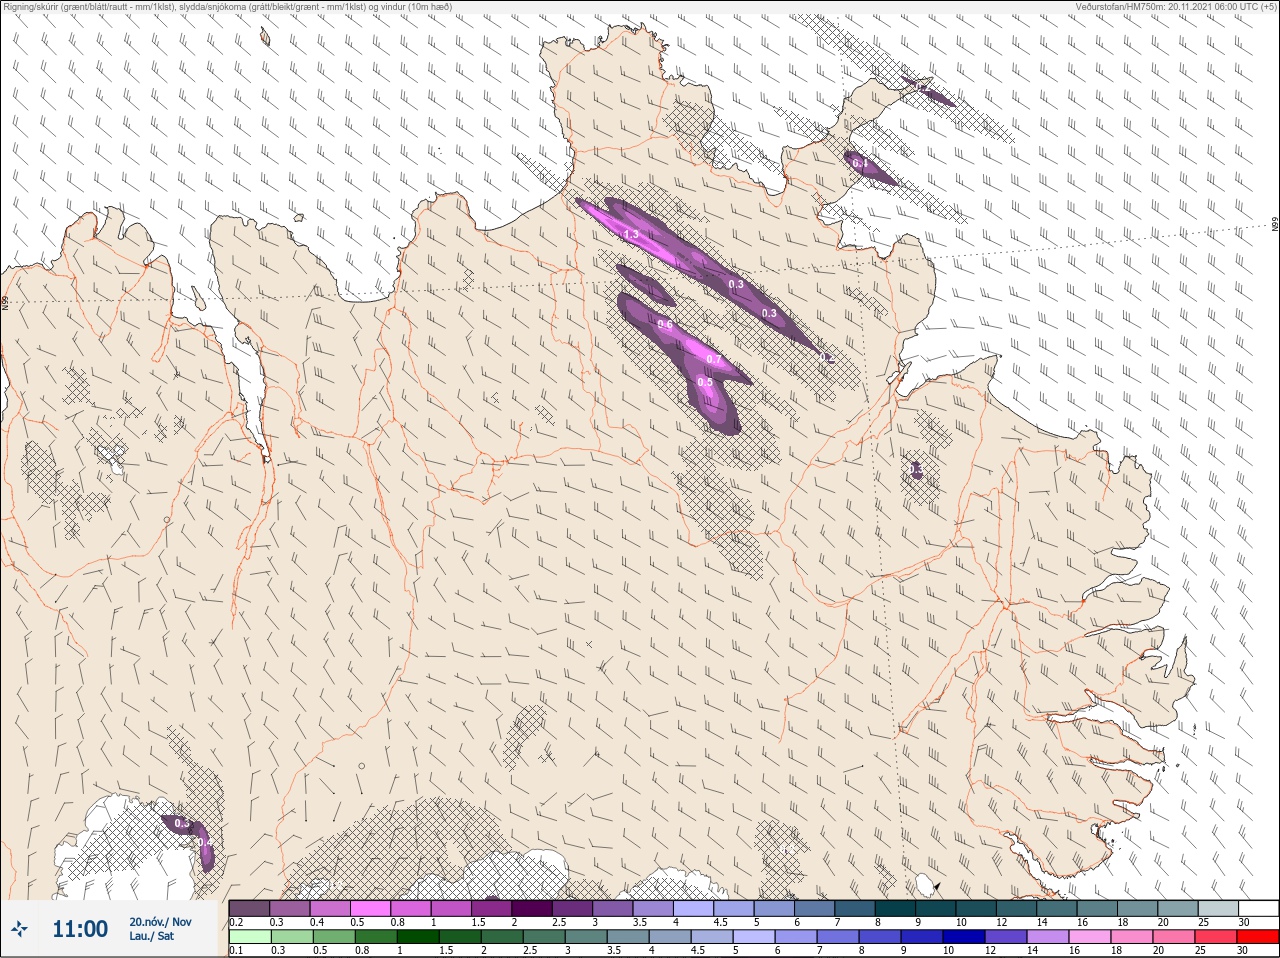
Task: Click the 0.1 label under the rain scale
Action: 236,951
